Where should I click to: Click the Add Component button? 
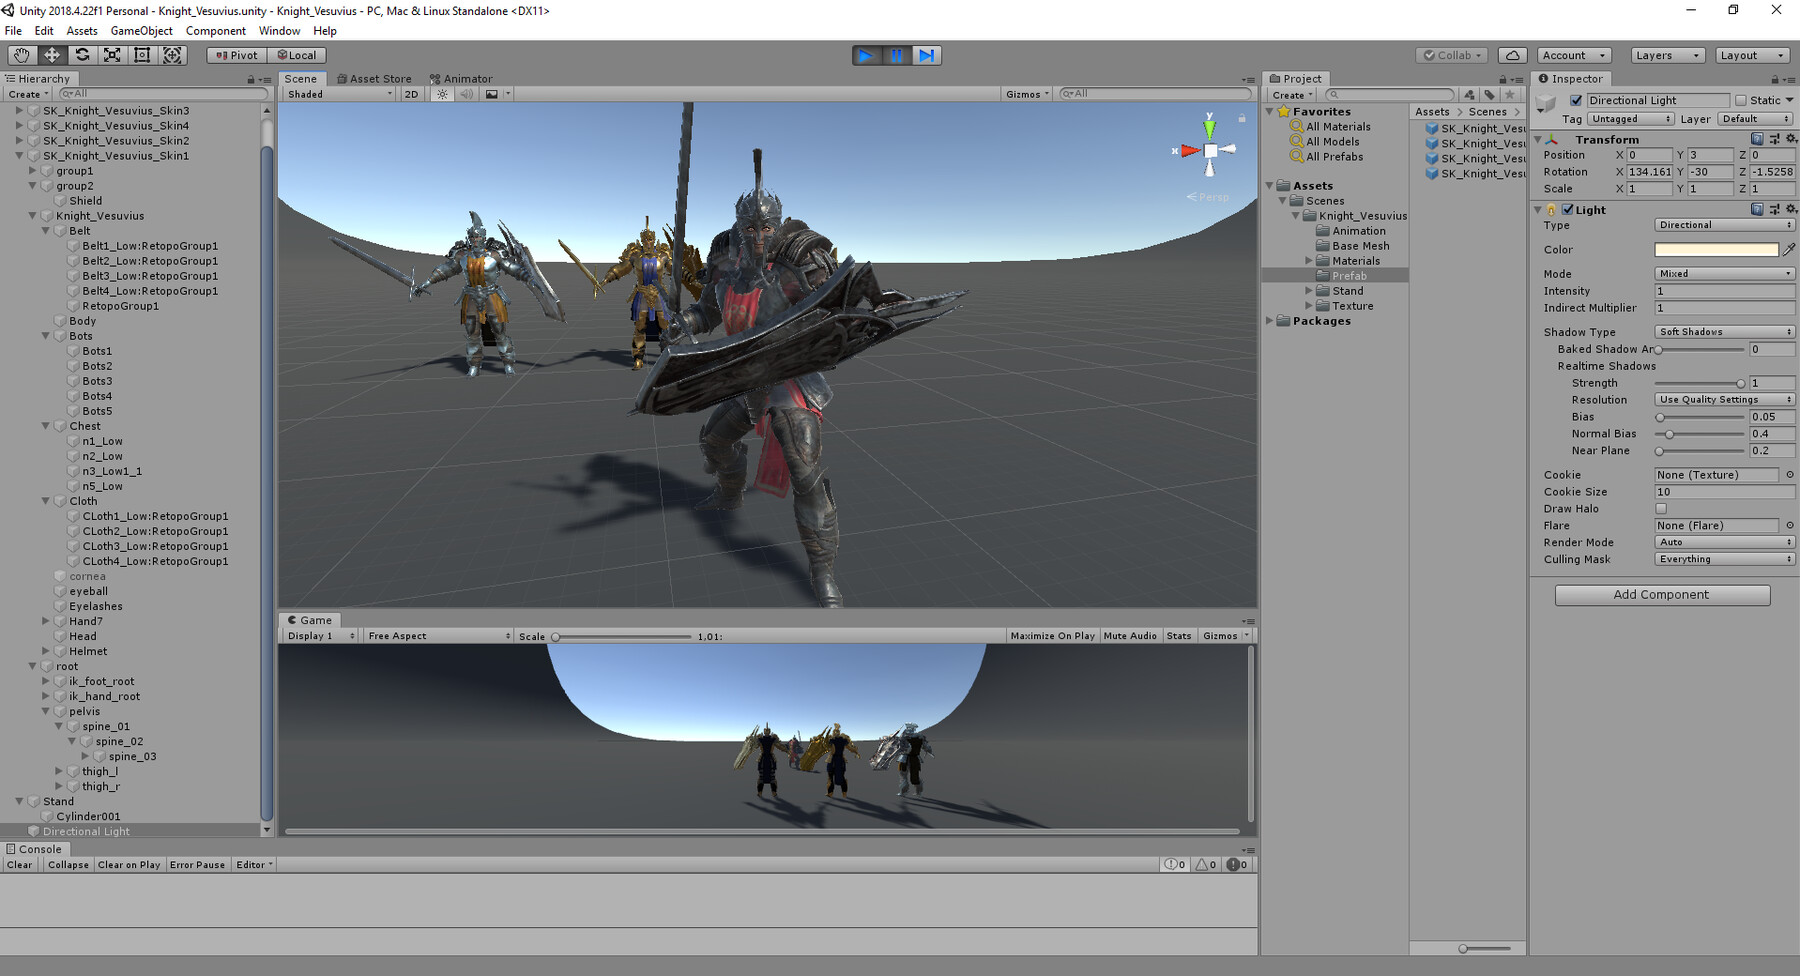pyautogui.click(x=1662, y=595)
